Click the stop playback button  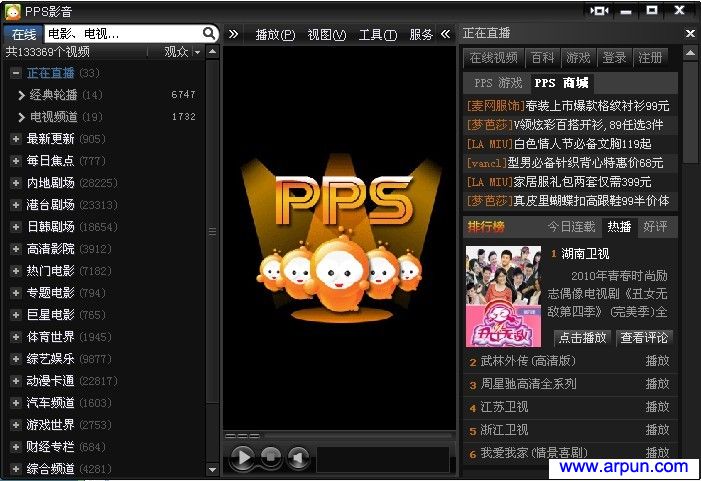(270, 456)
